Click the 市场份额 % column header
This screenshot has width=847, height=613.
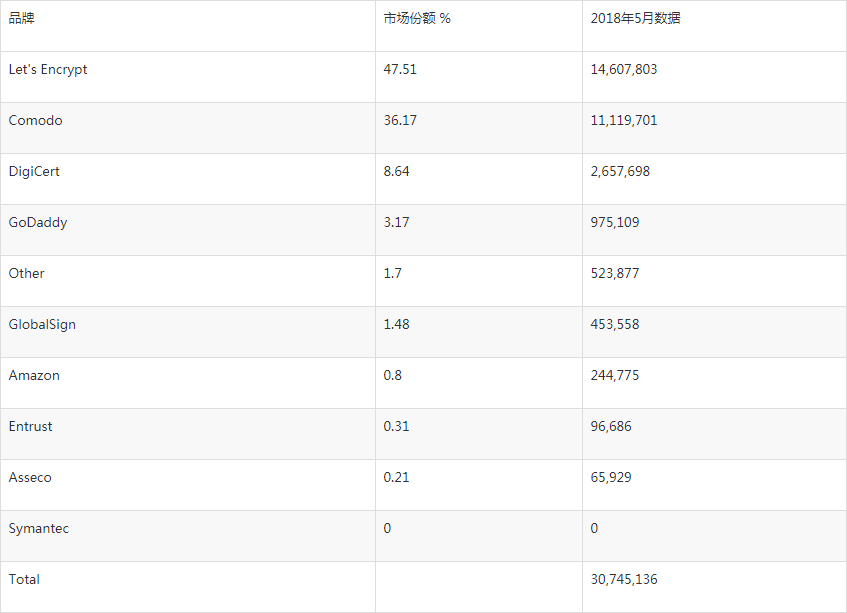tap(417, 19)
